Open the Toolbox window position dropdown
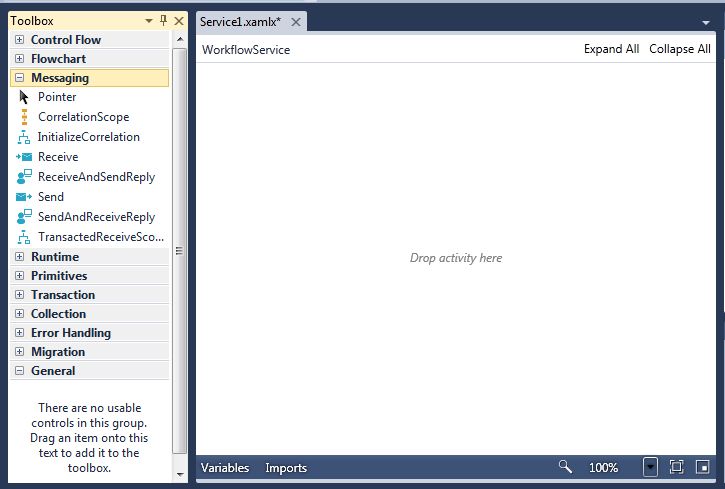 149,21
